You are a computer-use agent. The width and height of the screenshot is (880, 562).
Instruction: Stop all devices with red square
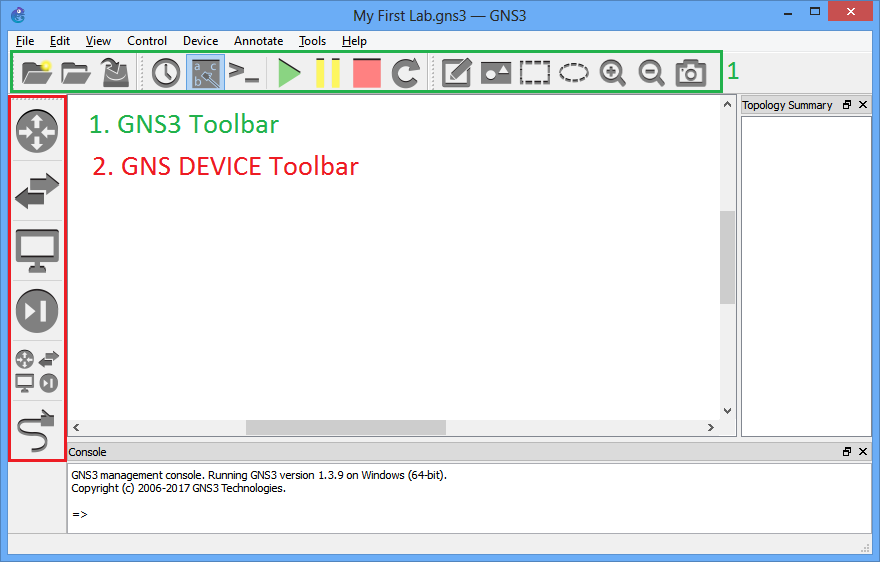pyautogui.click(x=366, y=72)
